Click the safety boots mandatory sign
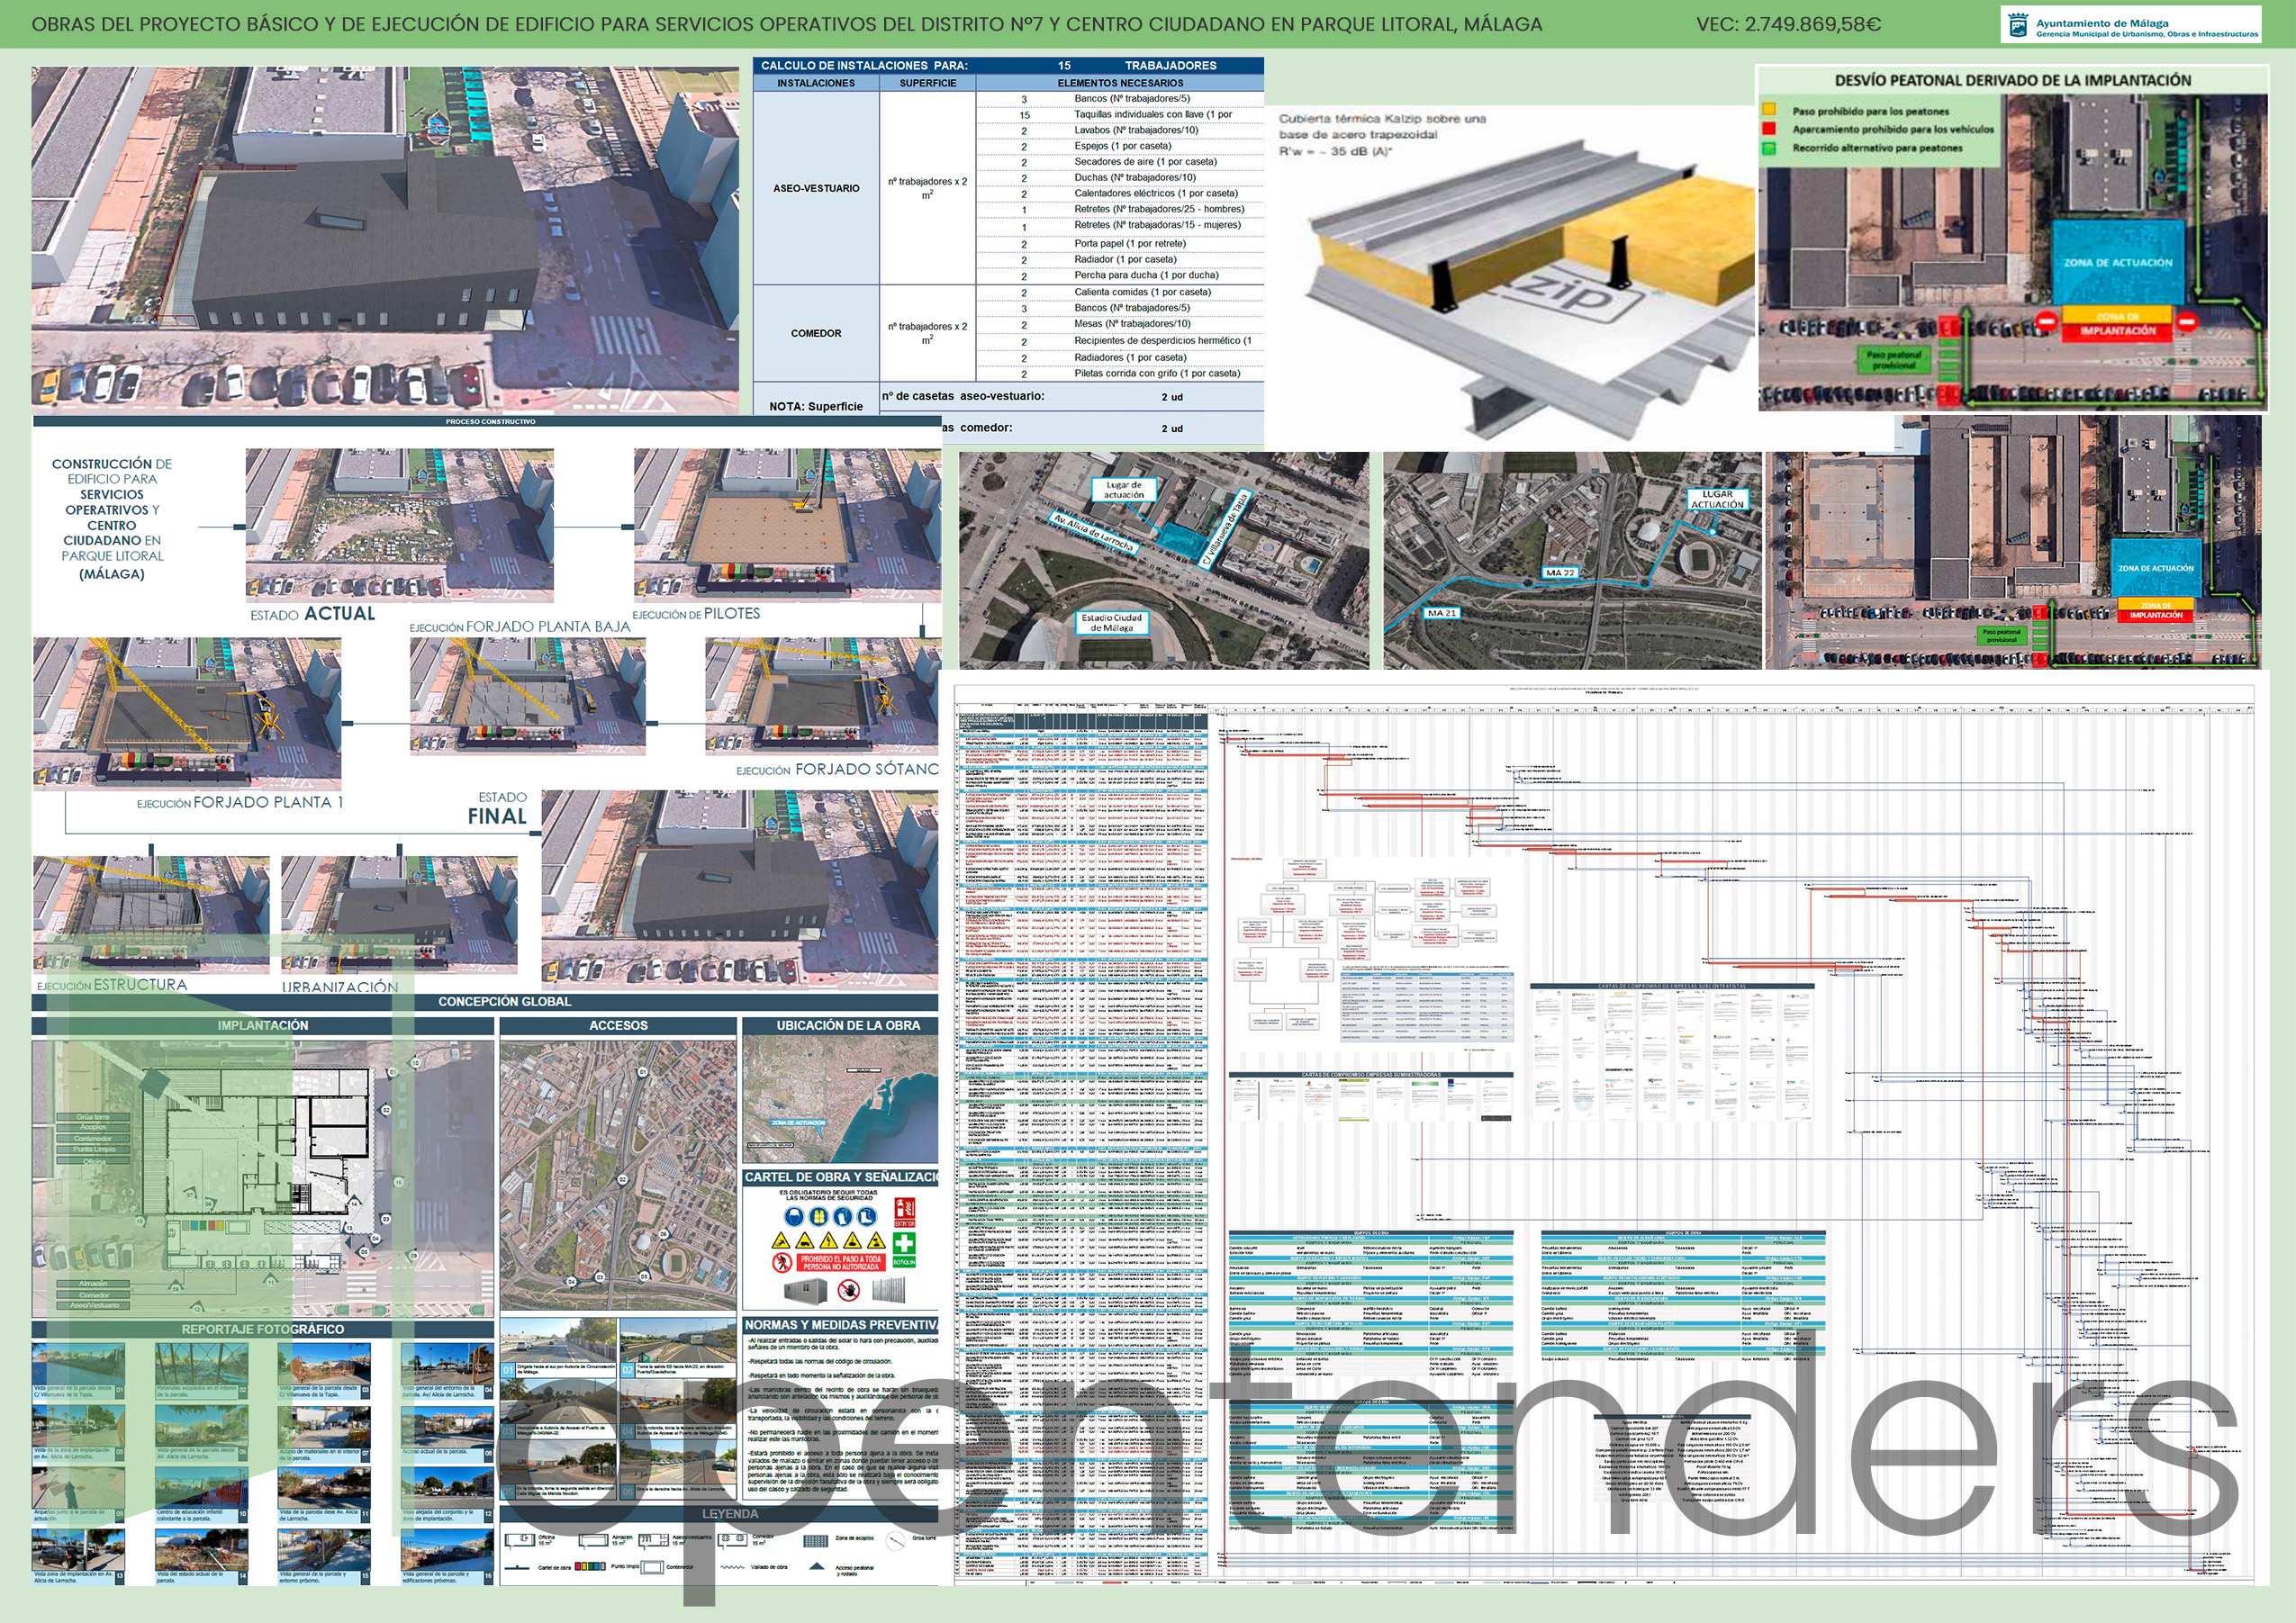This screenshot has width=2296, height=1623. 868,1217
